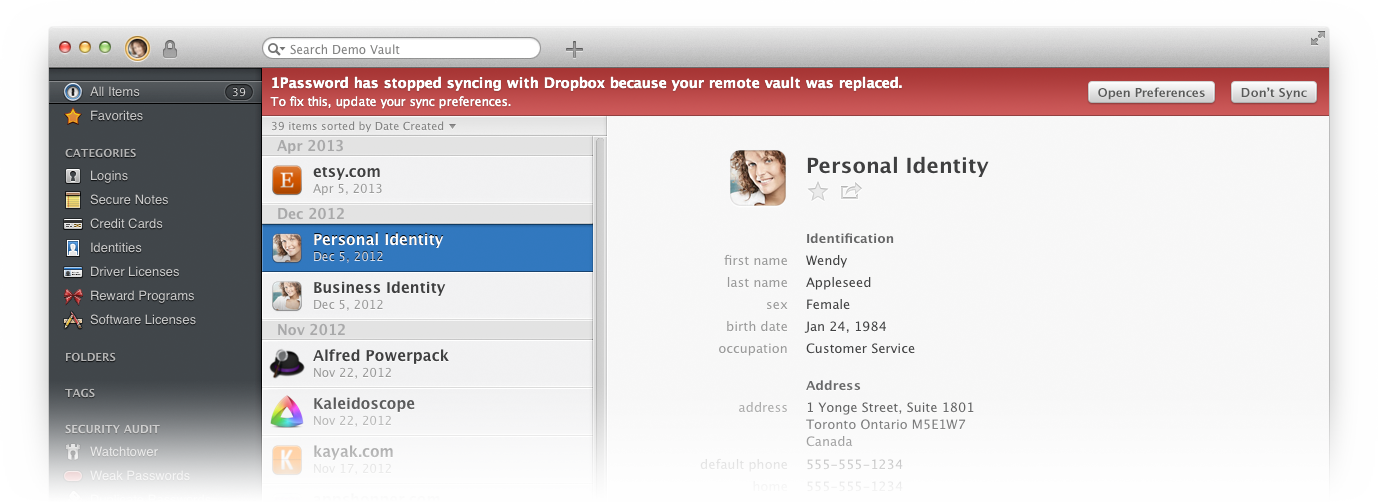Click the Identities category icon

73,248
